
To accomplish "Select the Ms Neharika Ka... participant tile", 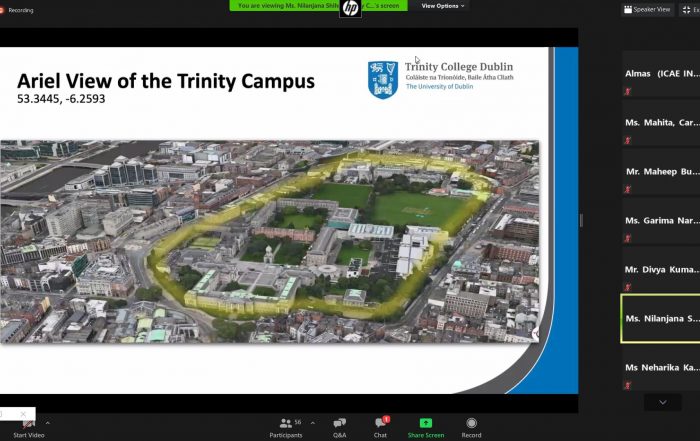I will coord(661,368).
